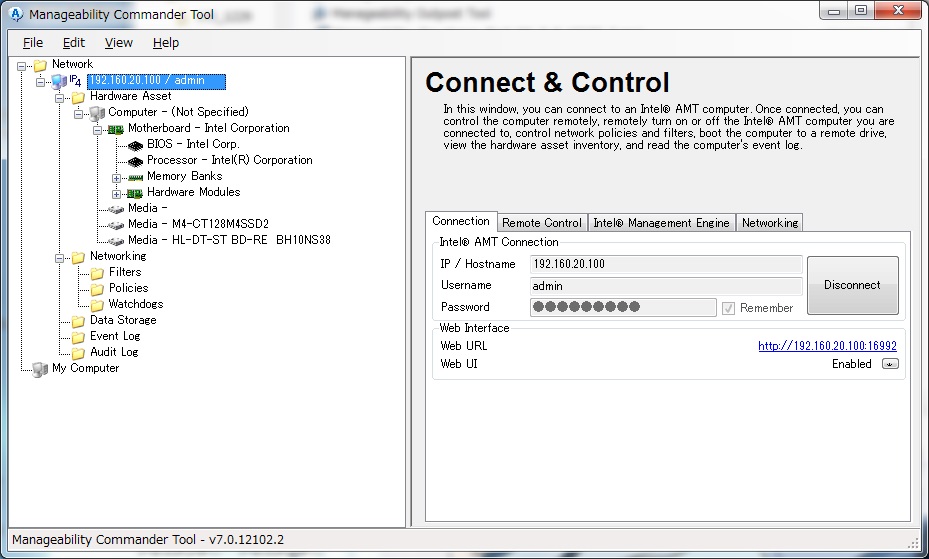Select 'Watchdogs' in the tree

point(136,304)
